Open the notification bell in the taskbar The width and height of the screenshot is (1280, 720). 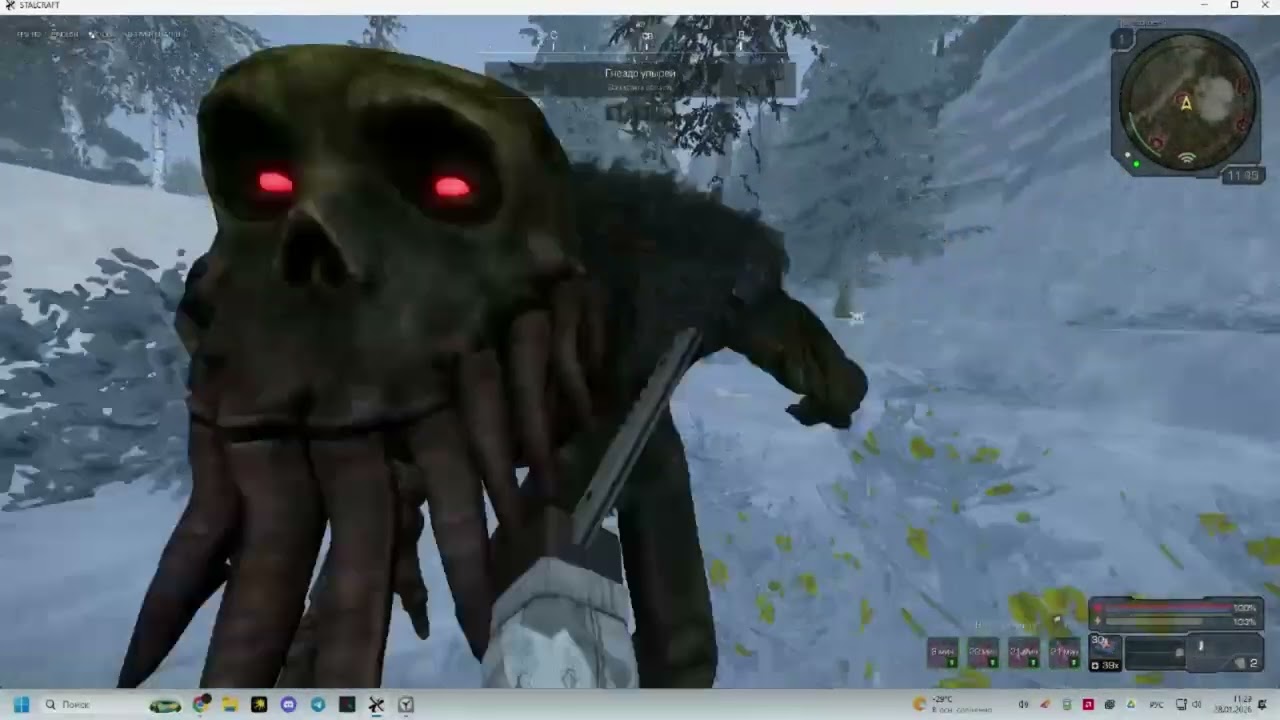coord(1262,705)
